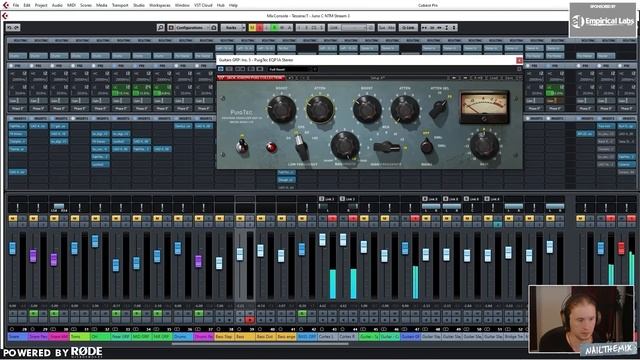The width and height of the screenshot is (640, 360).
Task: Click the Atten Sel selector switch
Action: (439, 108)
